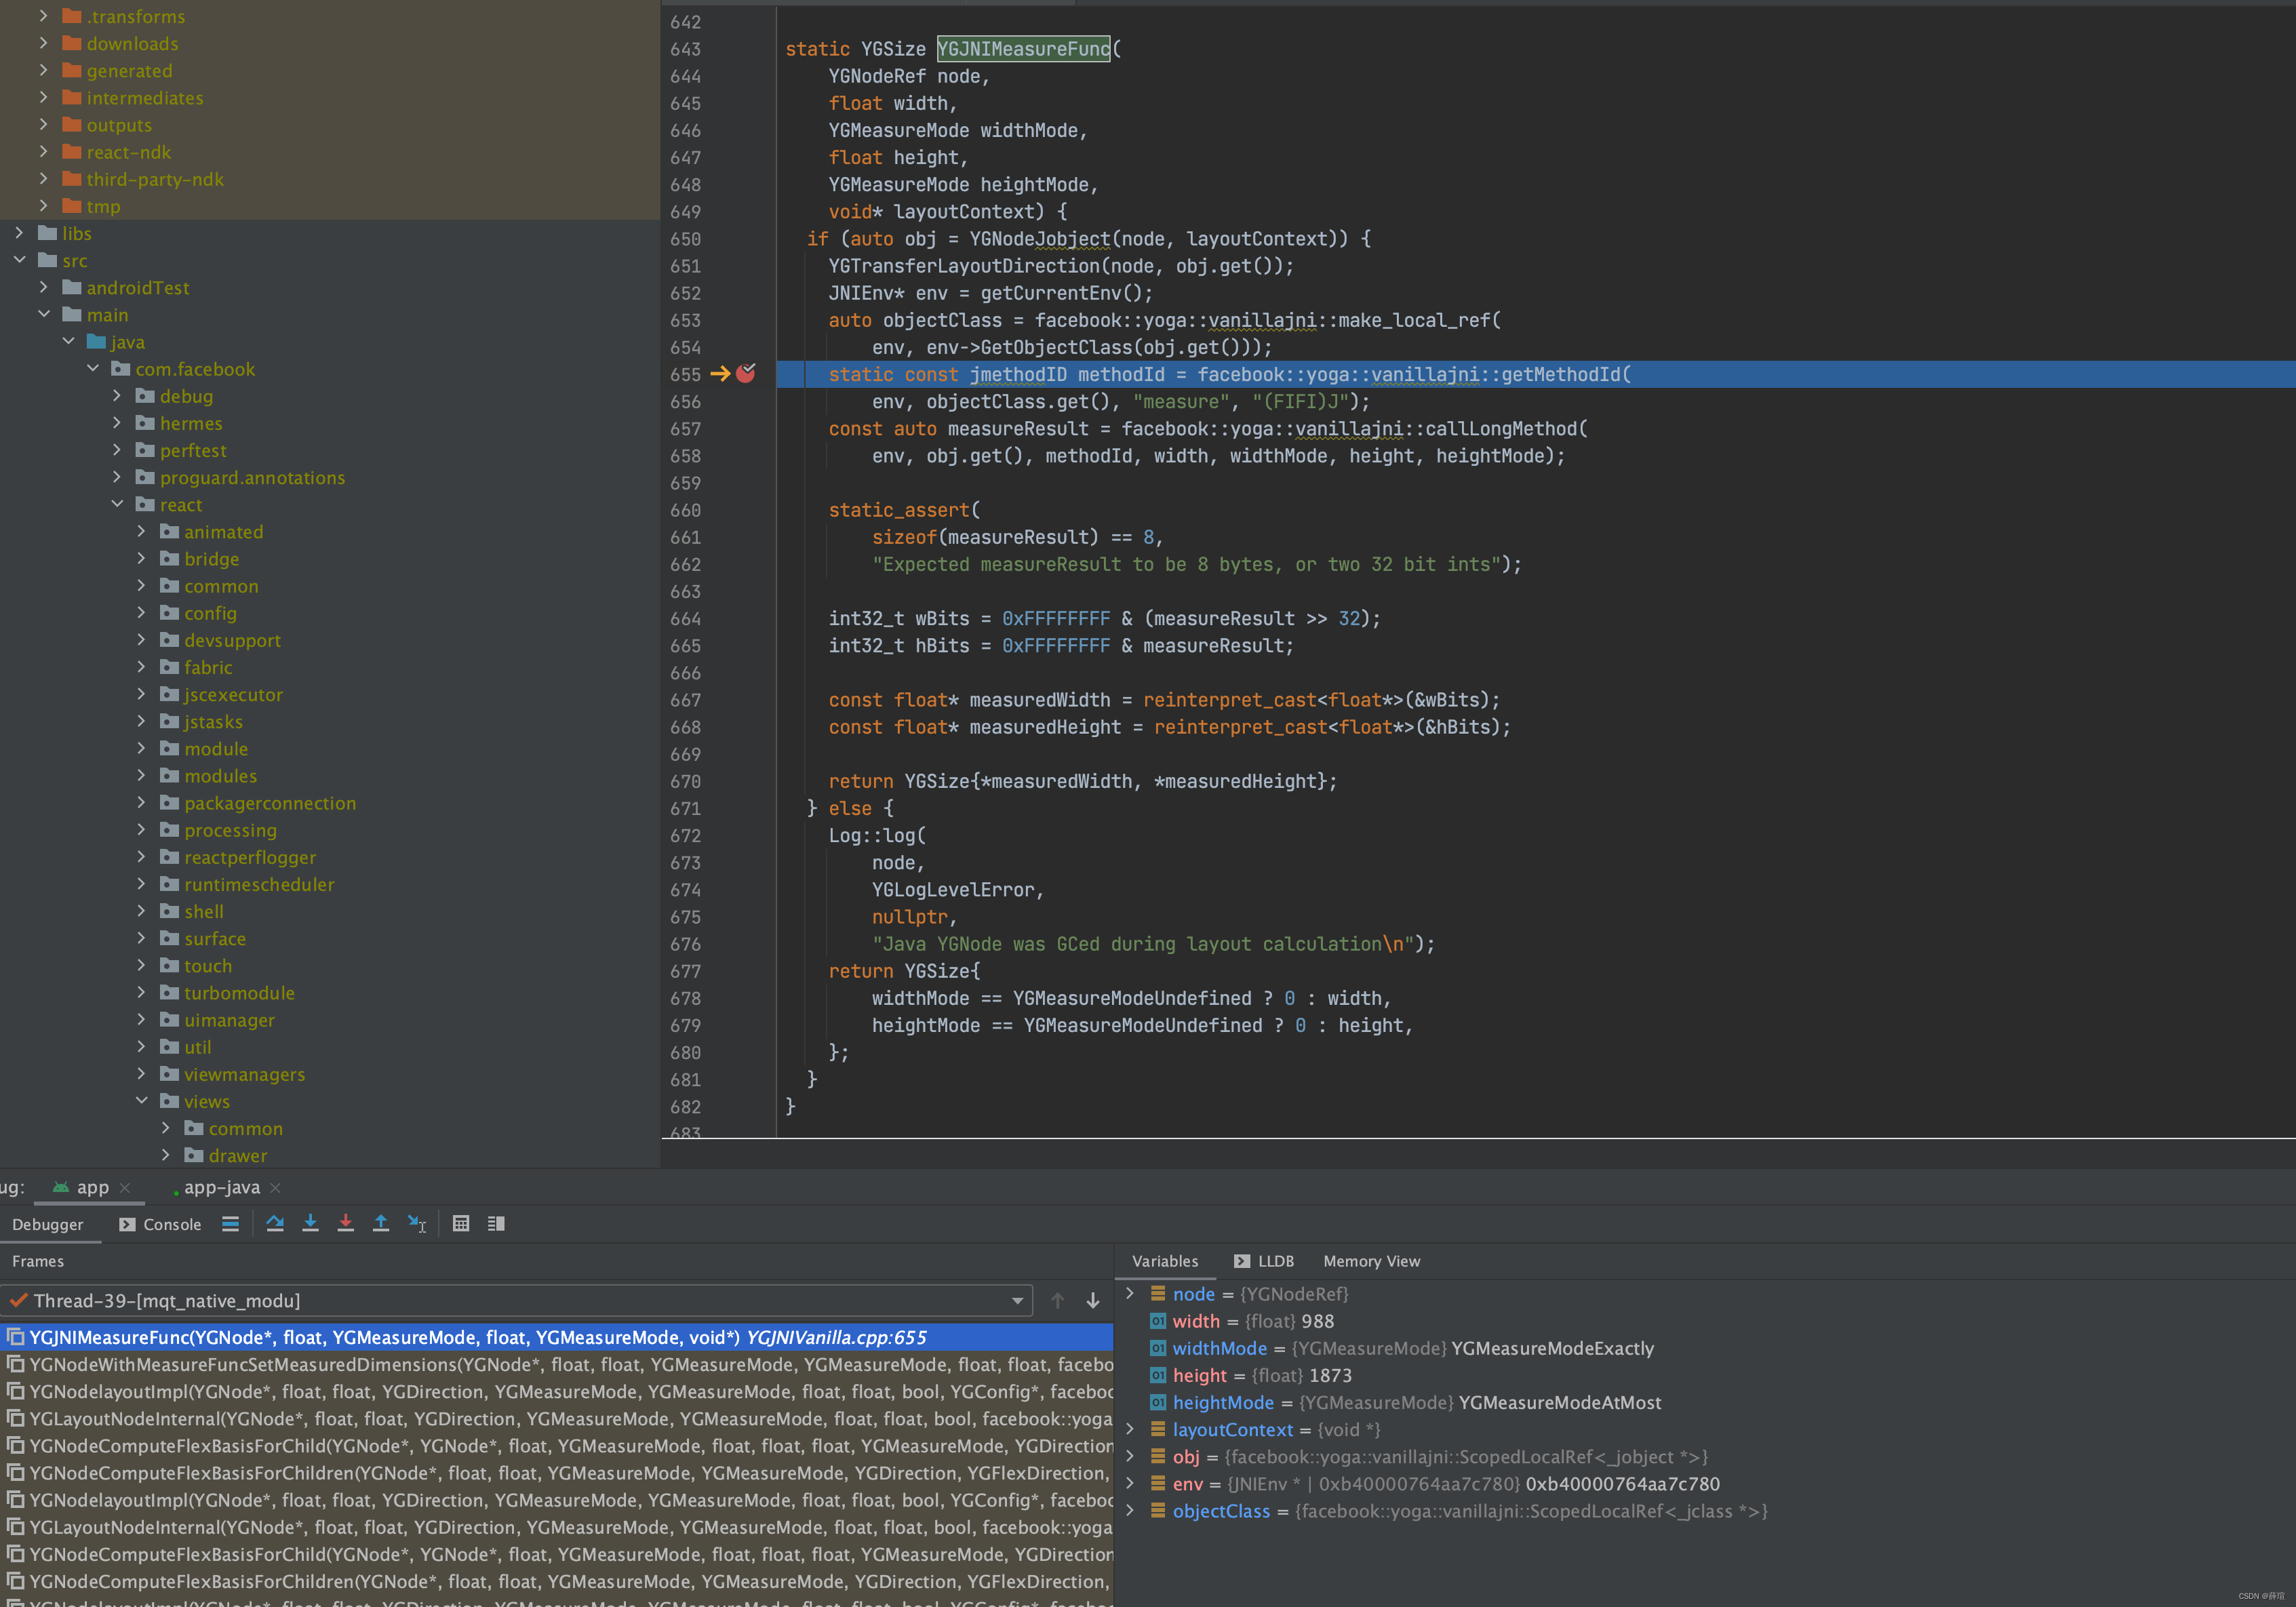Close the app debug session tab
Image resolution: width=2296 pixels, height=1607 pixels.
click(125, 1188)
